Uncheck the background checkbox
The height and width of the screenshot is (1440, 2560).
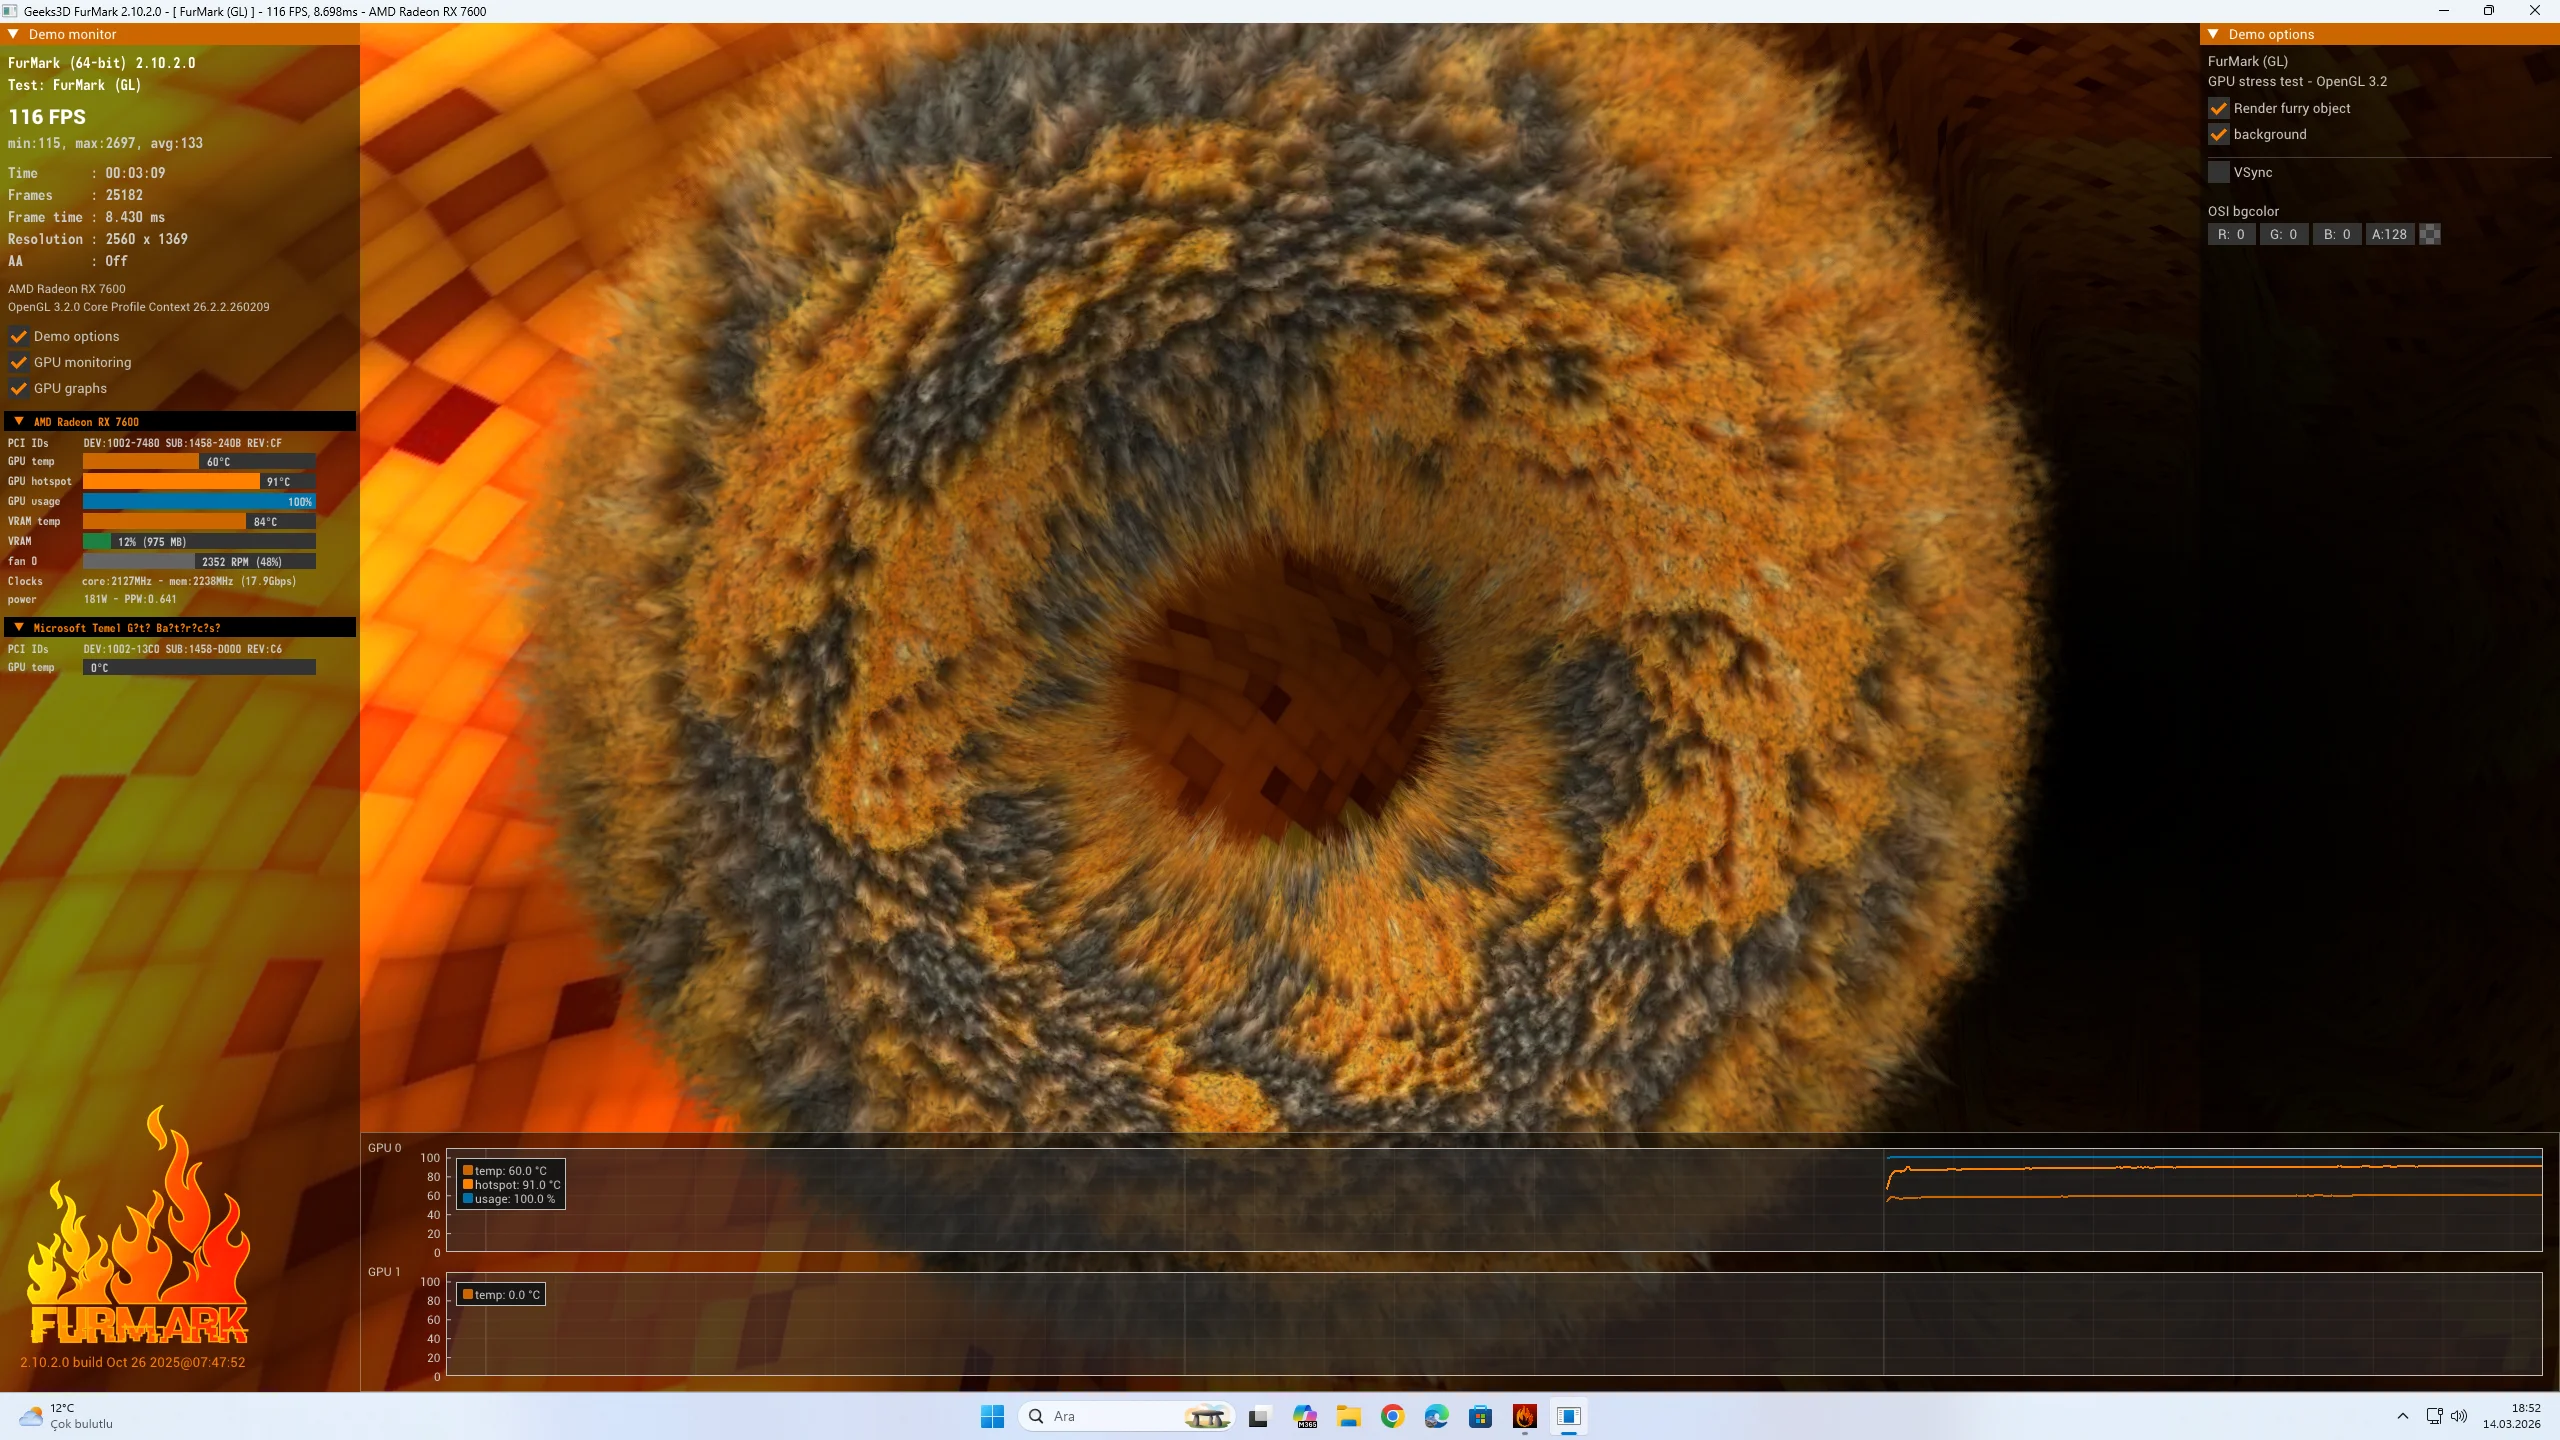click(2218, 134)
